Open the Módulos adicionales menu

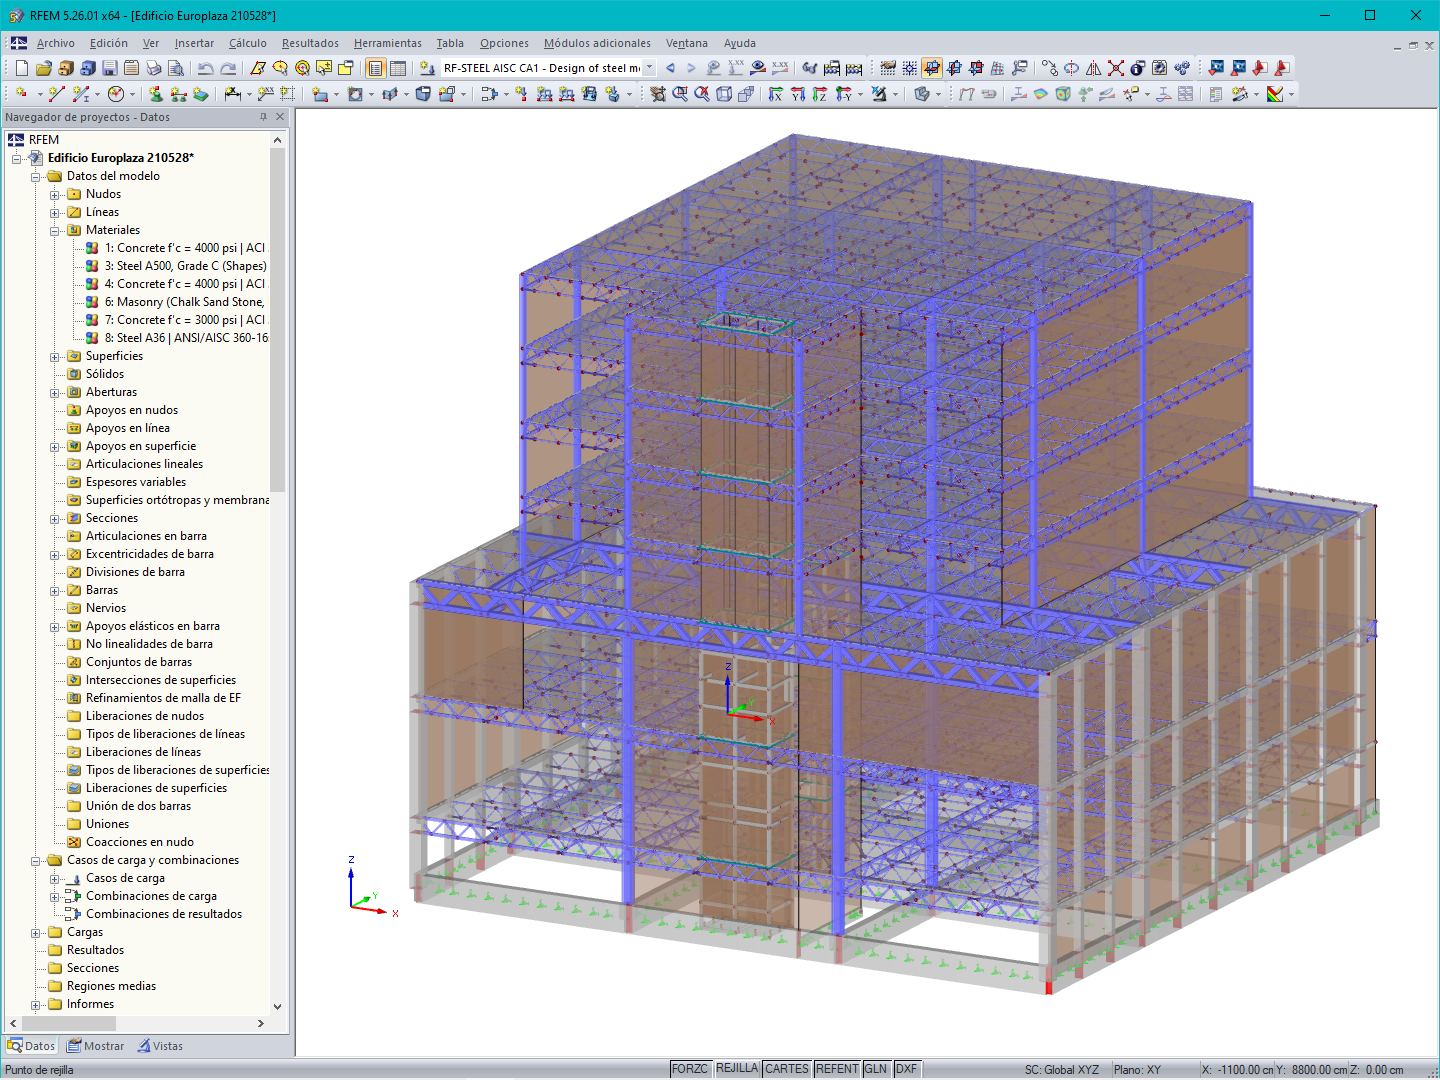pyautogui.click(x=597, y=43)
